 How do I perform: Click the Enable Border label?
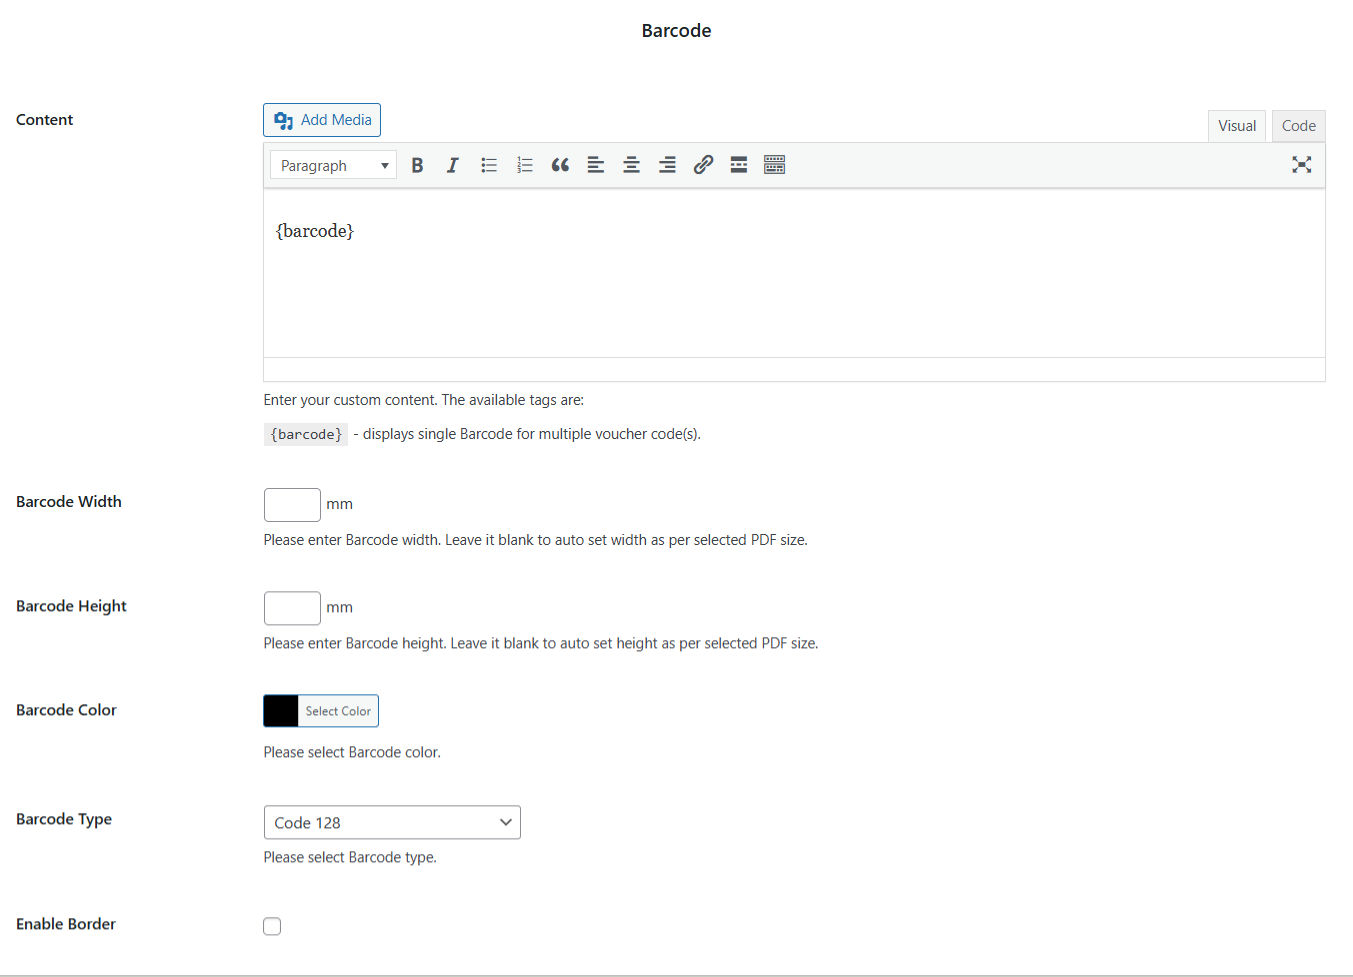click(x=66, y=924)
